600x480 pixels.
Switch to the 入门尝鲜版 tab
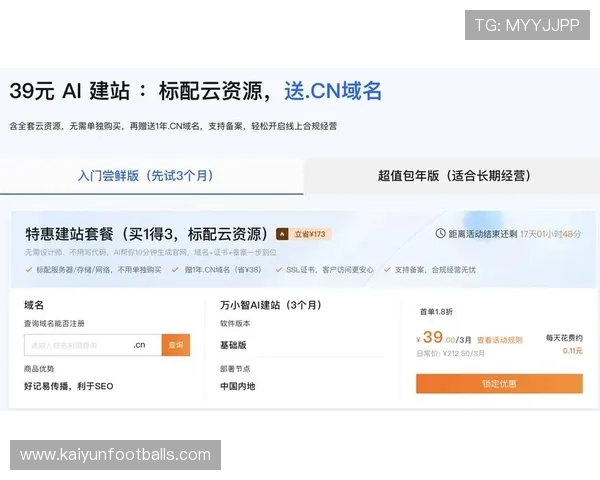(145, 176)
